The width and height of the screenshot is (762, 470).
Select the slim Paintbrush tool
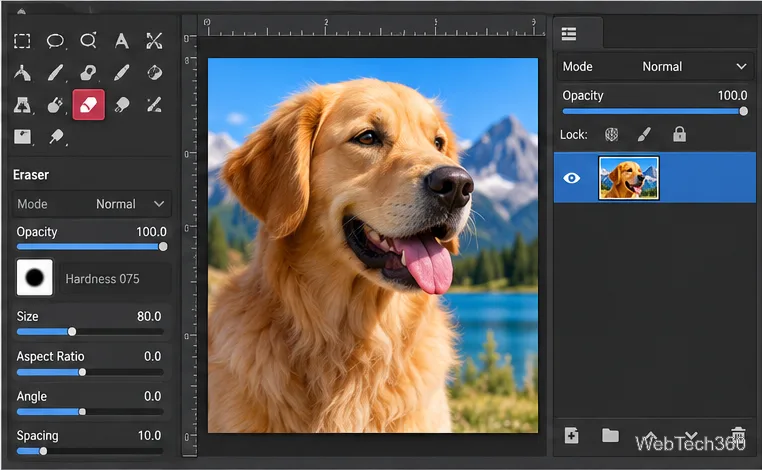pos(55,73)
